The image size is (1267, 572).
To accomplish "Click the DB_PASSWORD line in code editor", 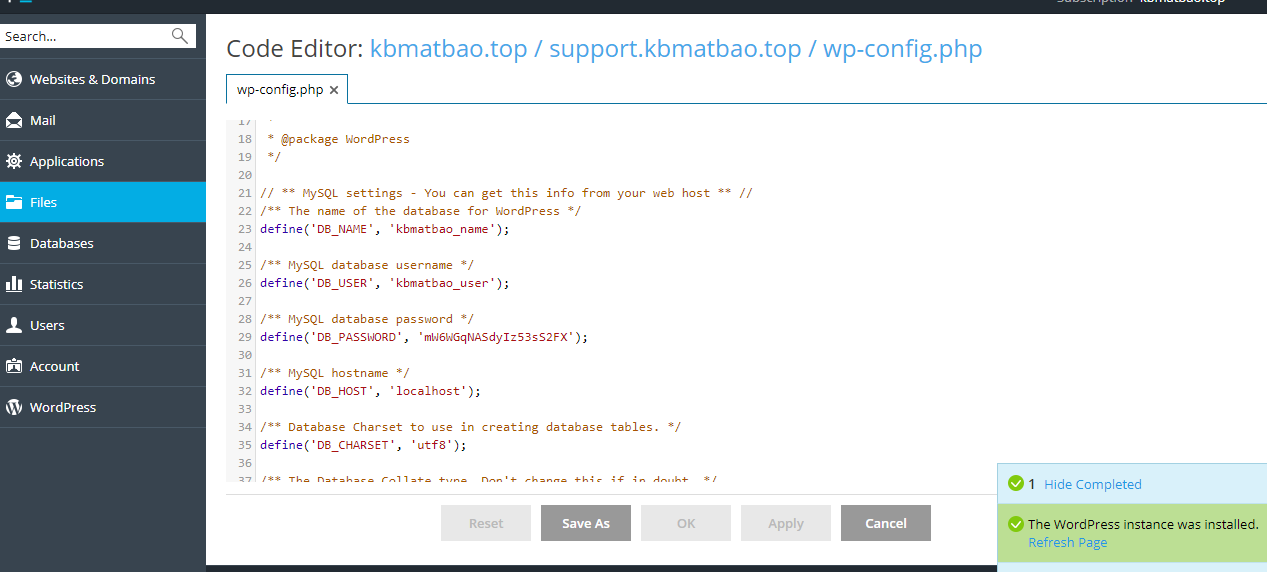I will point(424,337).
